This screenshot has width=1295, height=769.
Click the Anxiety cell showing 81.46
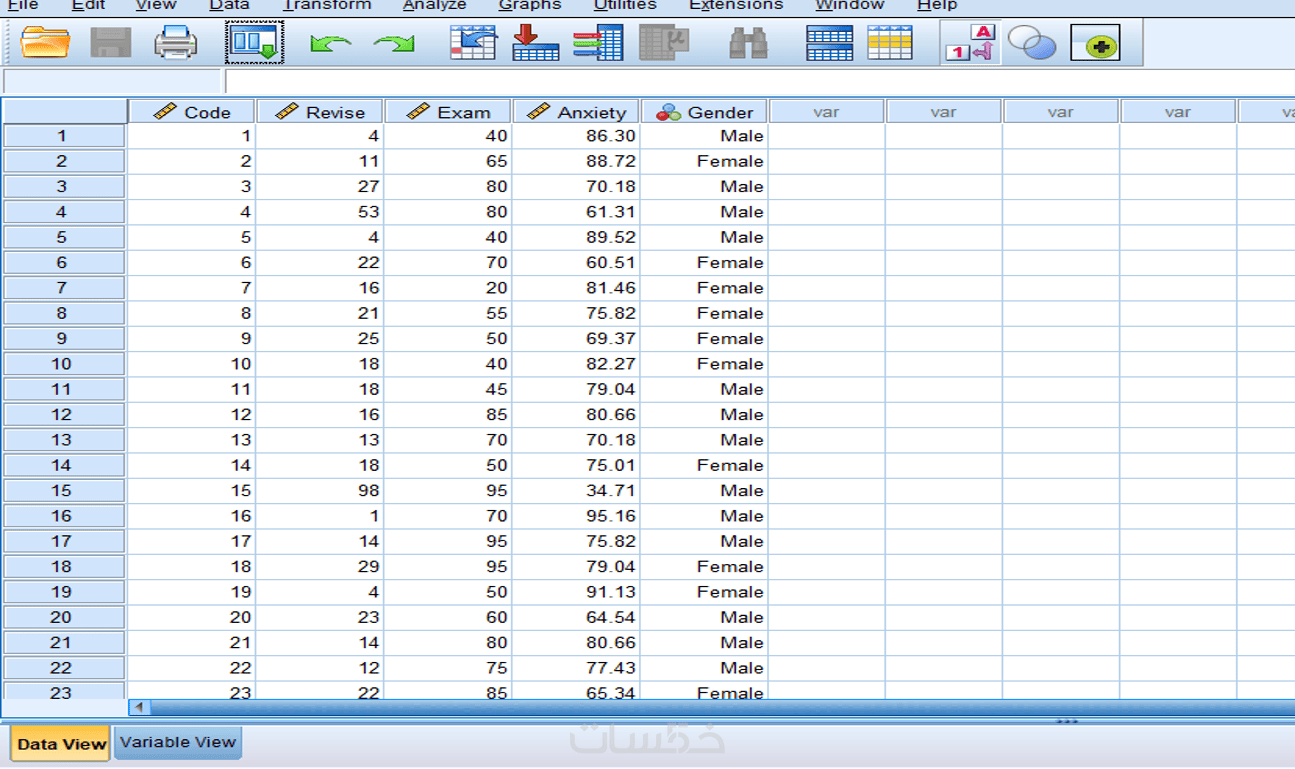576,288
